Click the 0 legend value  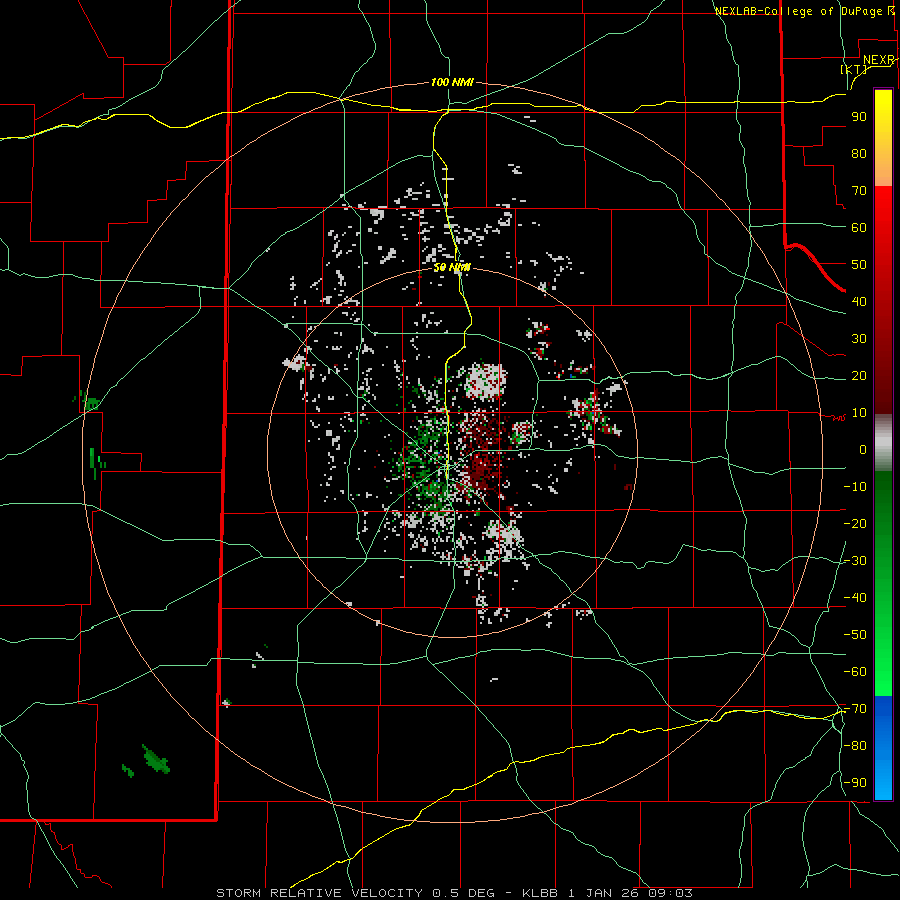863,449
